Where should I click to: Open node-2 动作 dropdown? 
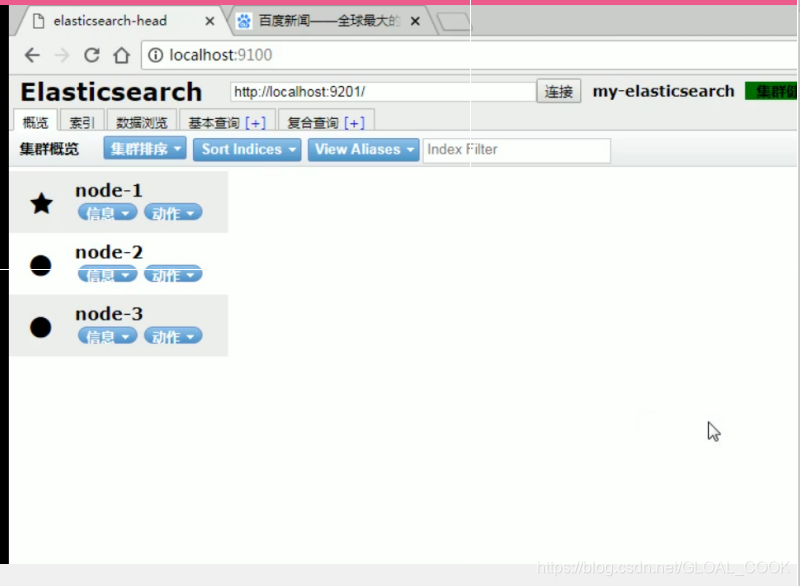[173, 274]
